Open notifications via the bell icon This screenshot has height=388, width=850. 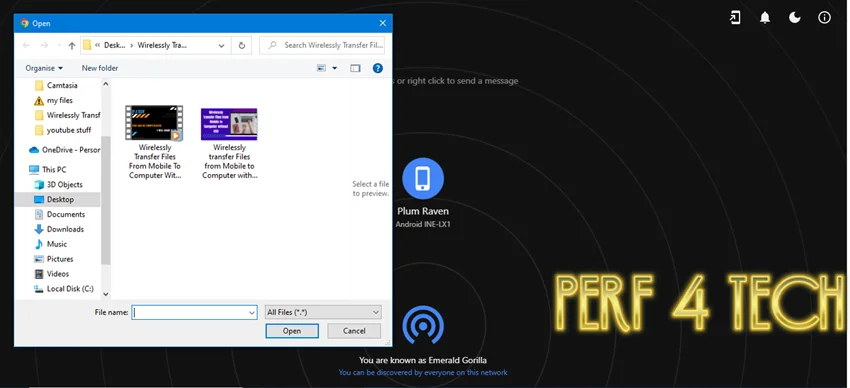765,18
